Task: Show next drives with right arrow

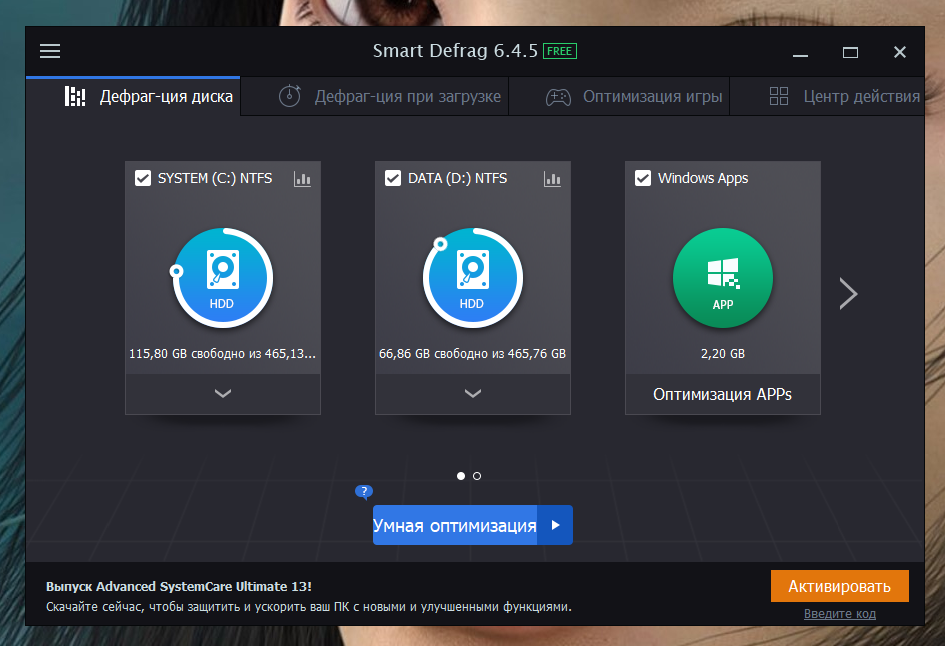Action: [848, 293]
